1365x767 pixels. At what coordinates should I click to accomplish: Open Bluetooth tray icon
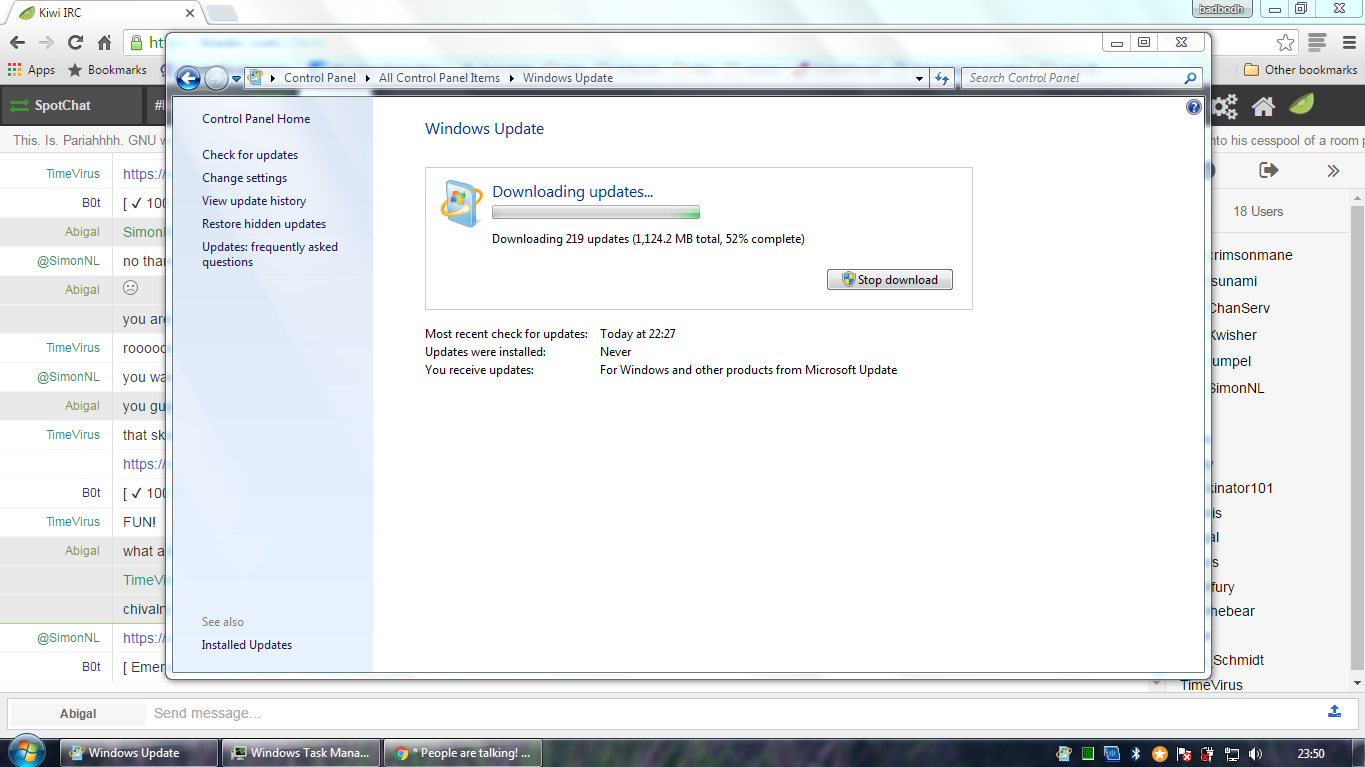pyautogui.click(x=1136, y=754)
